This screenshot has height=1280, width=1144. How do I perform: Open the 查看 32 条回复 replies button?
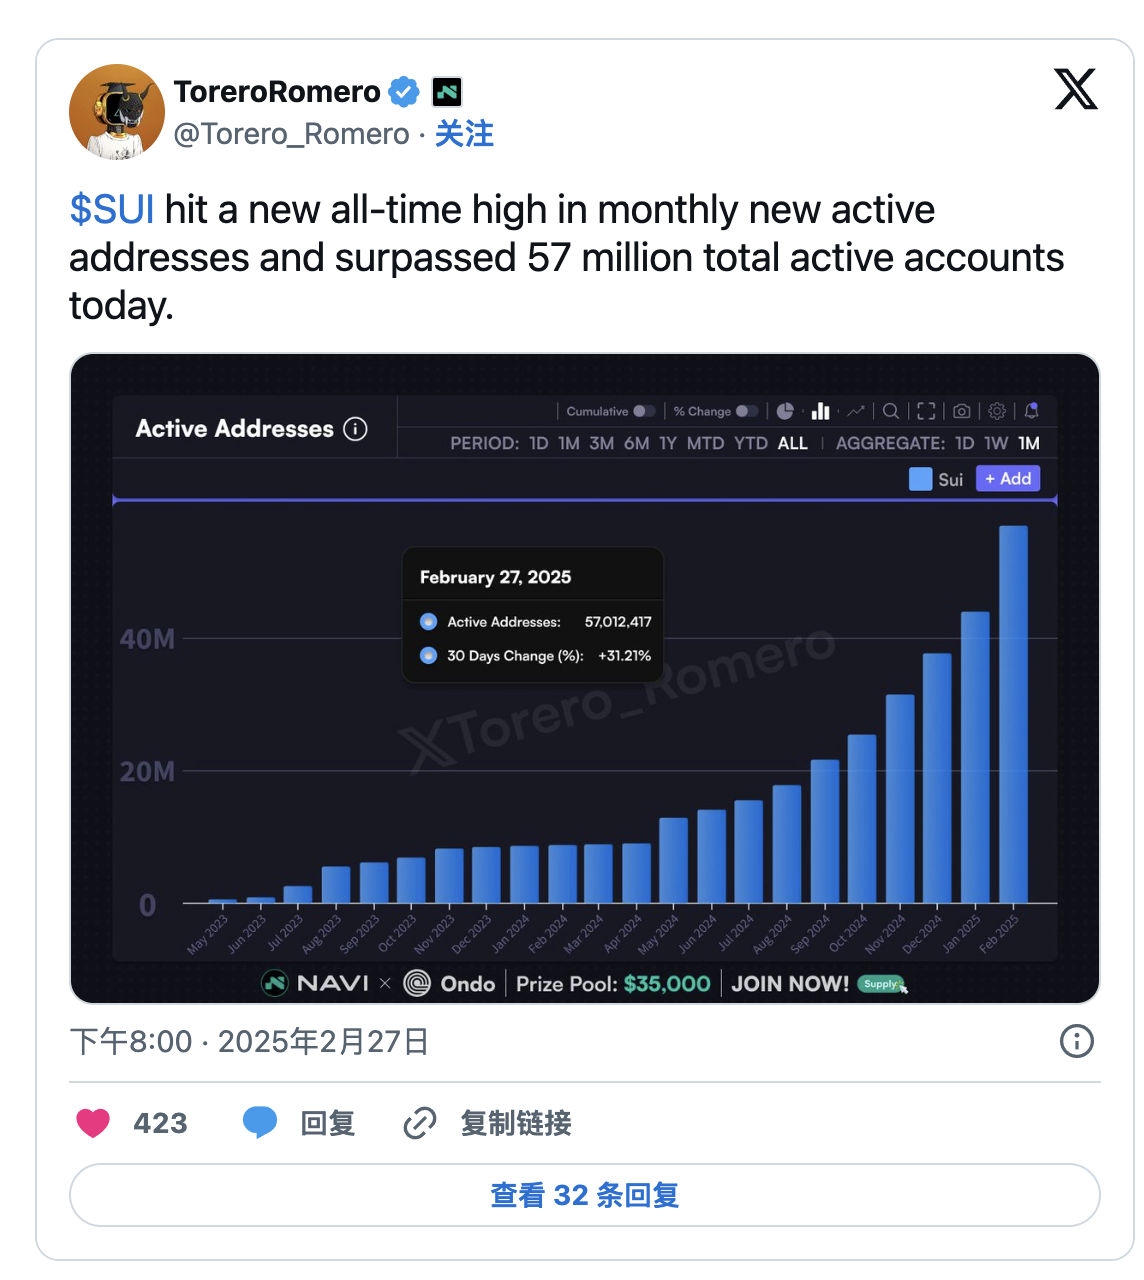pyautogui.click(x=584, y=1195)
